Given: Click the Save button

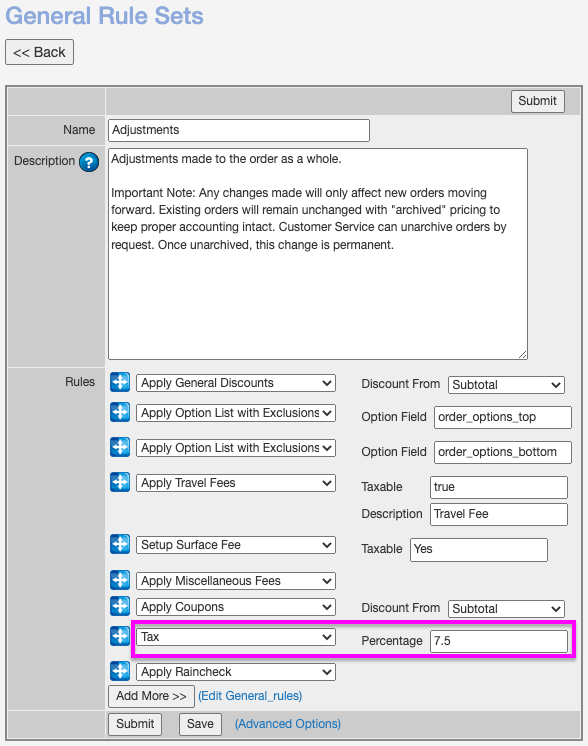Looking at the screenshot, I should 200,724.
